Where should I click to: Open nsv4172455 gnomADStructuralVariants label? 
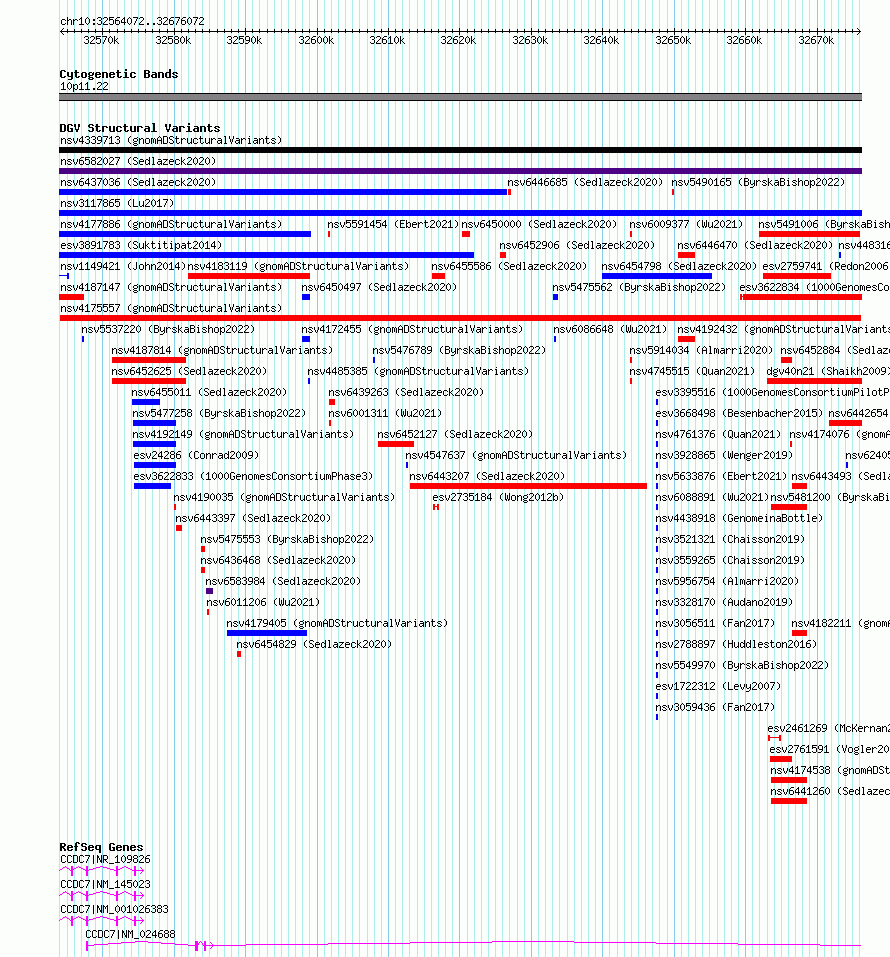click(x=412, y=330)
